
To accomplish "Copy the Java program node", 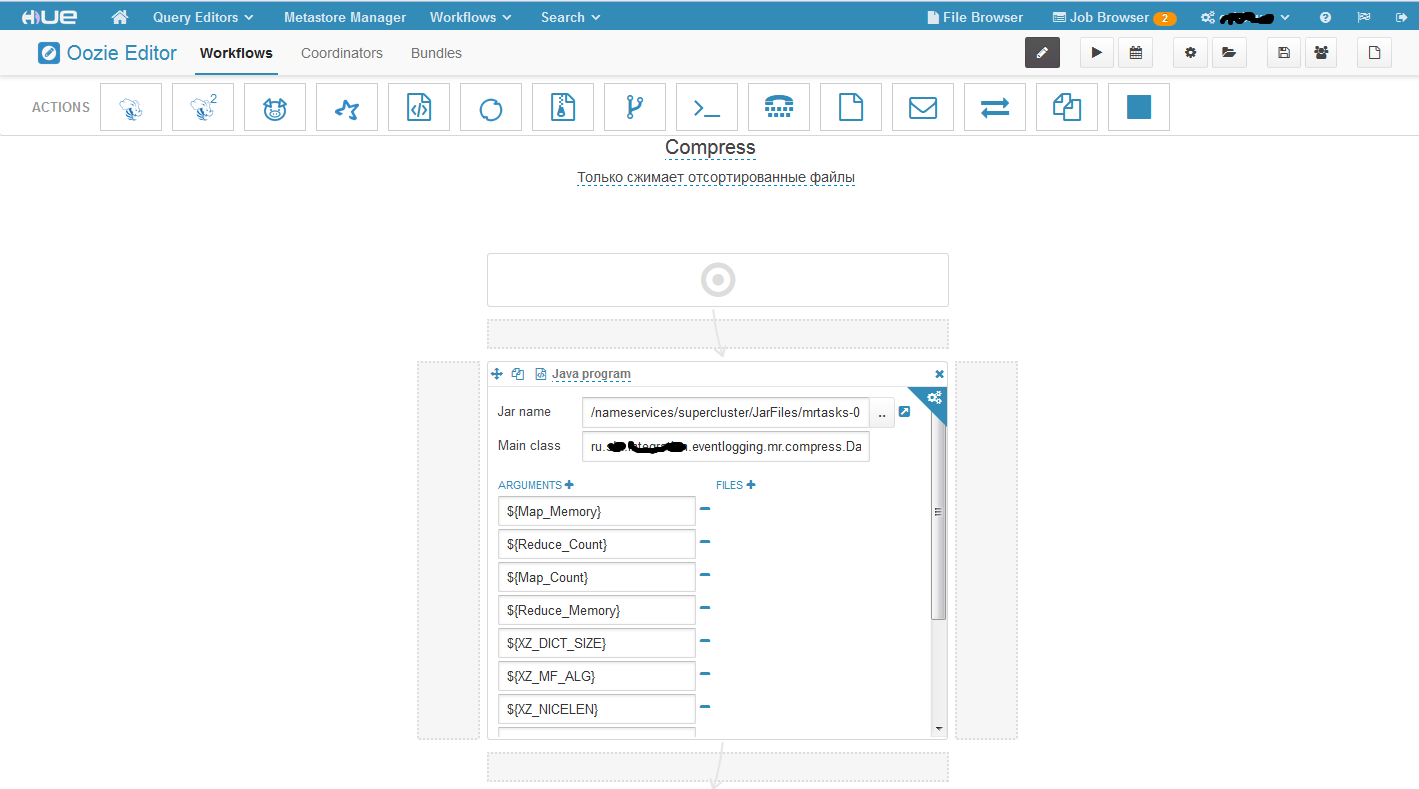I will coord(517,374).
